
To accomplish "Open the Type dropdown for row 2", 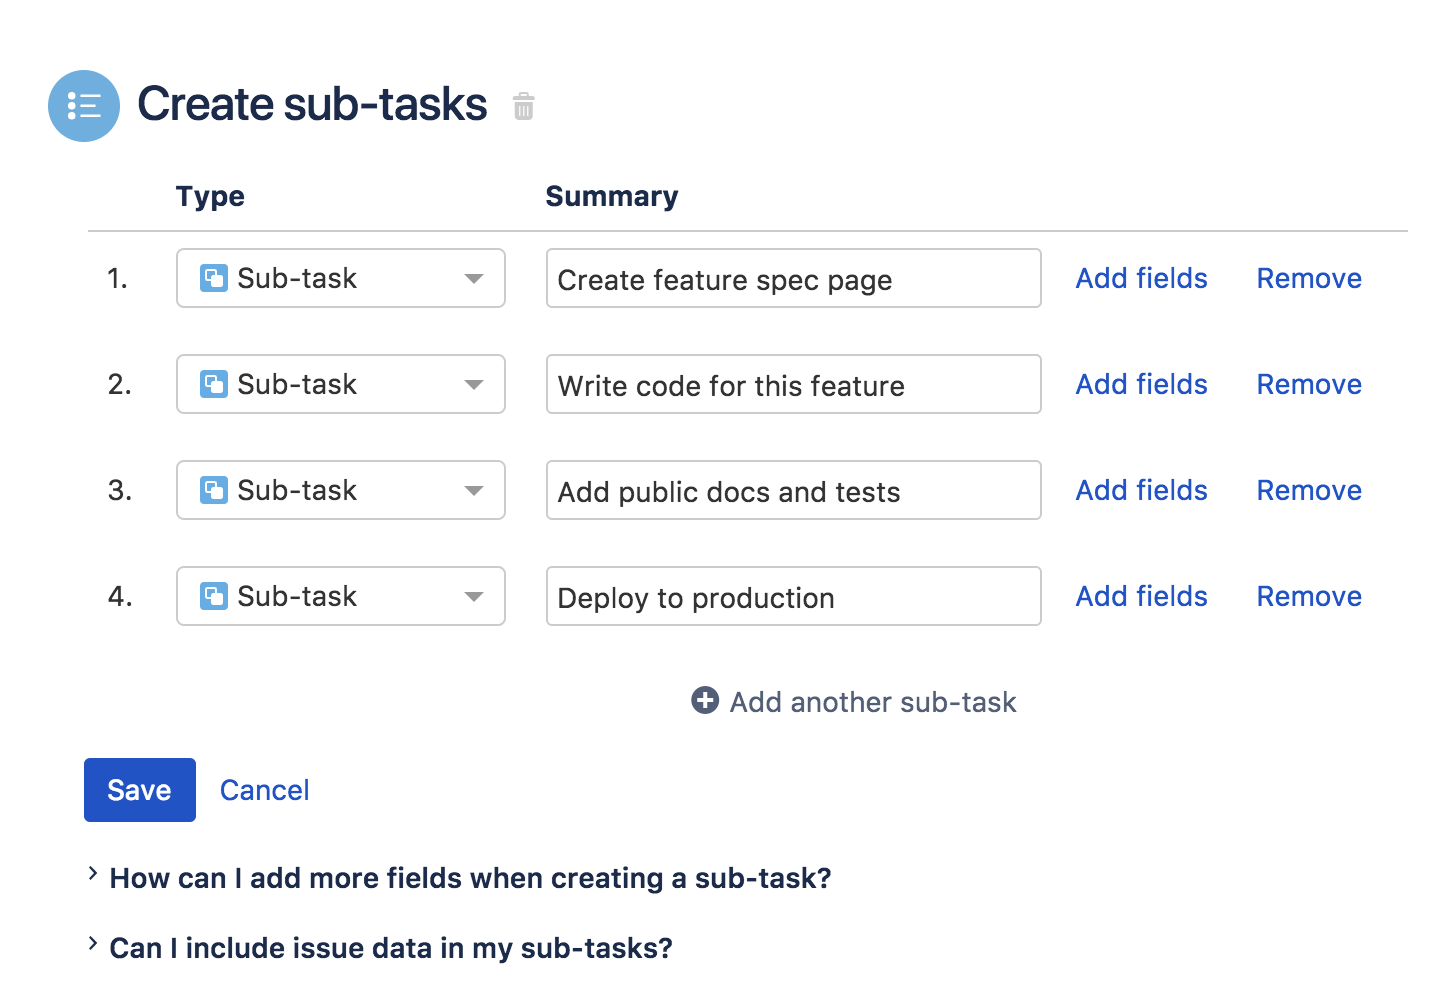I will pos(340,384).
